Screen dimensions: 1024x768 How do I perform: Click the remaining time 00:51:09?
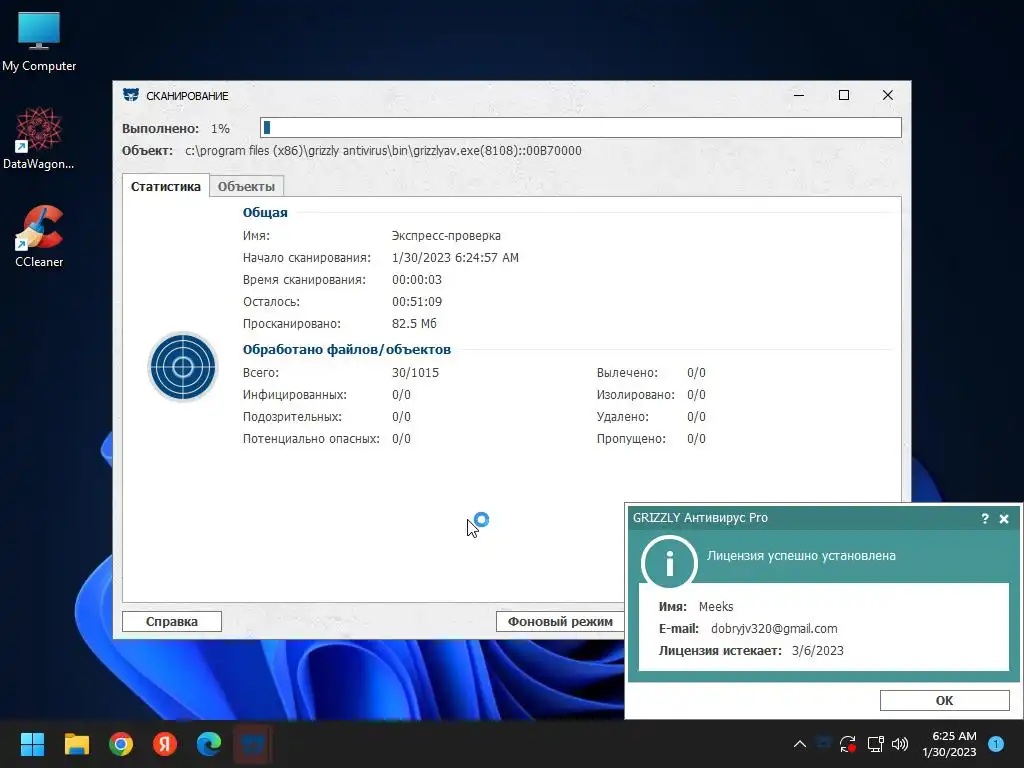tap(417, 302)
